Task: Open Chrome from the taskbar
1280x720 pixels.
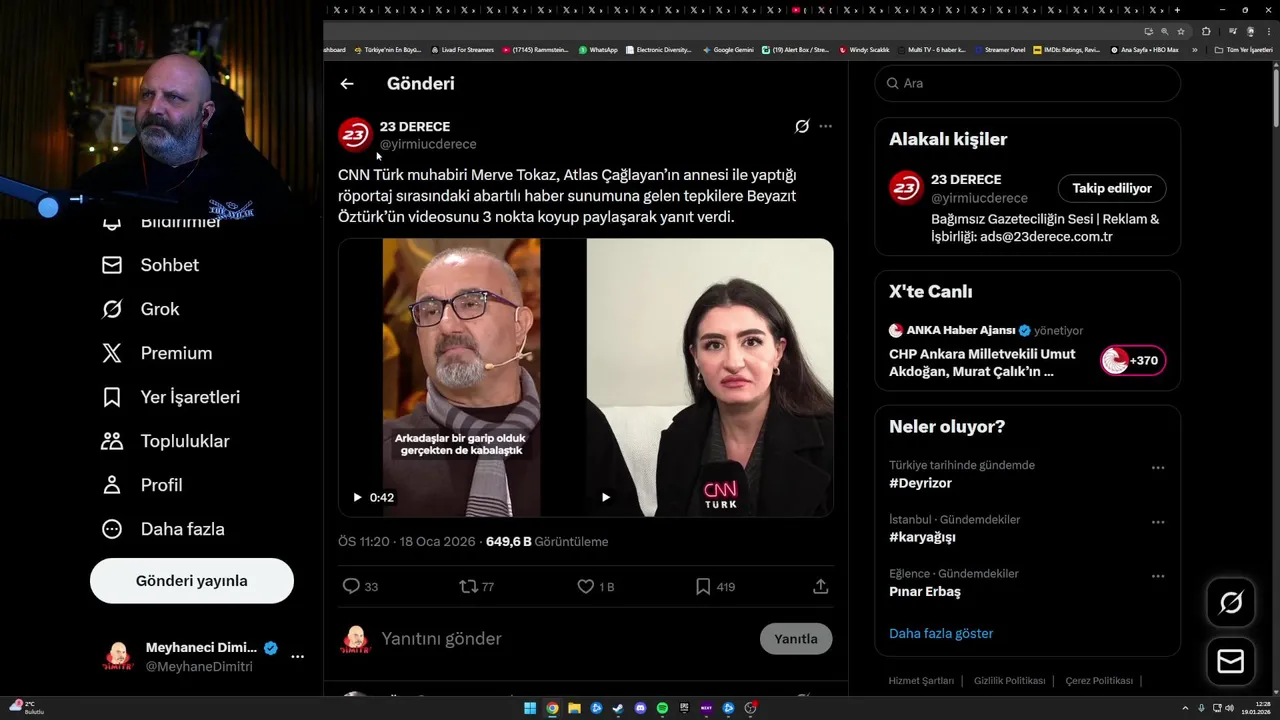Action: pyautogui.click(x=552, y=708)
